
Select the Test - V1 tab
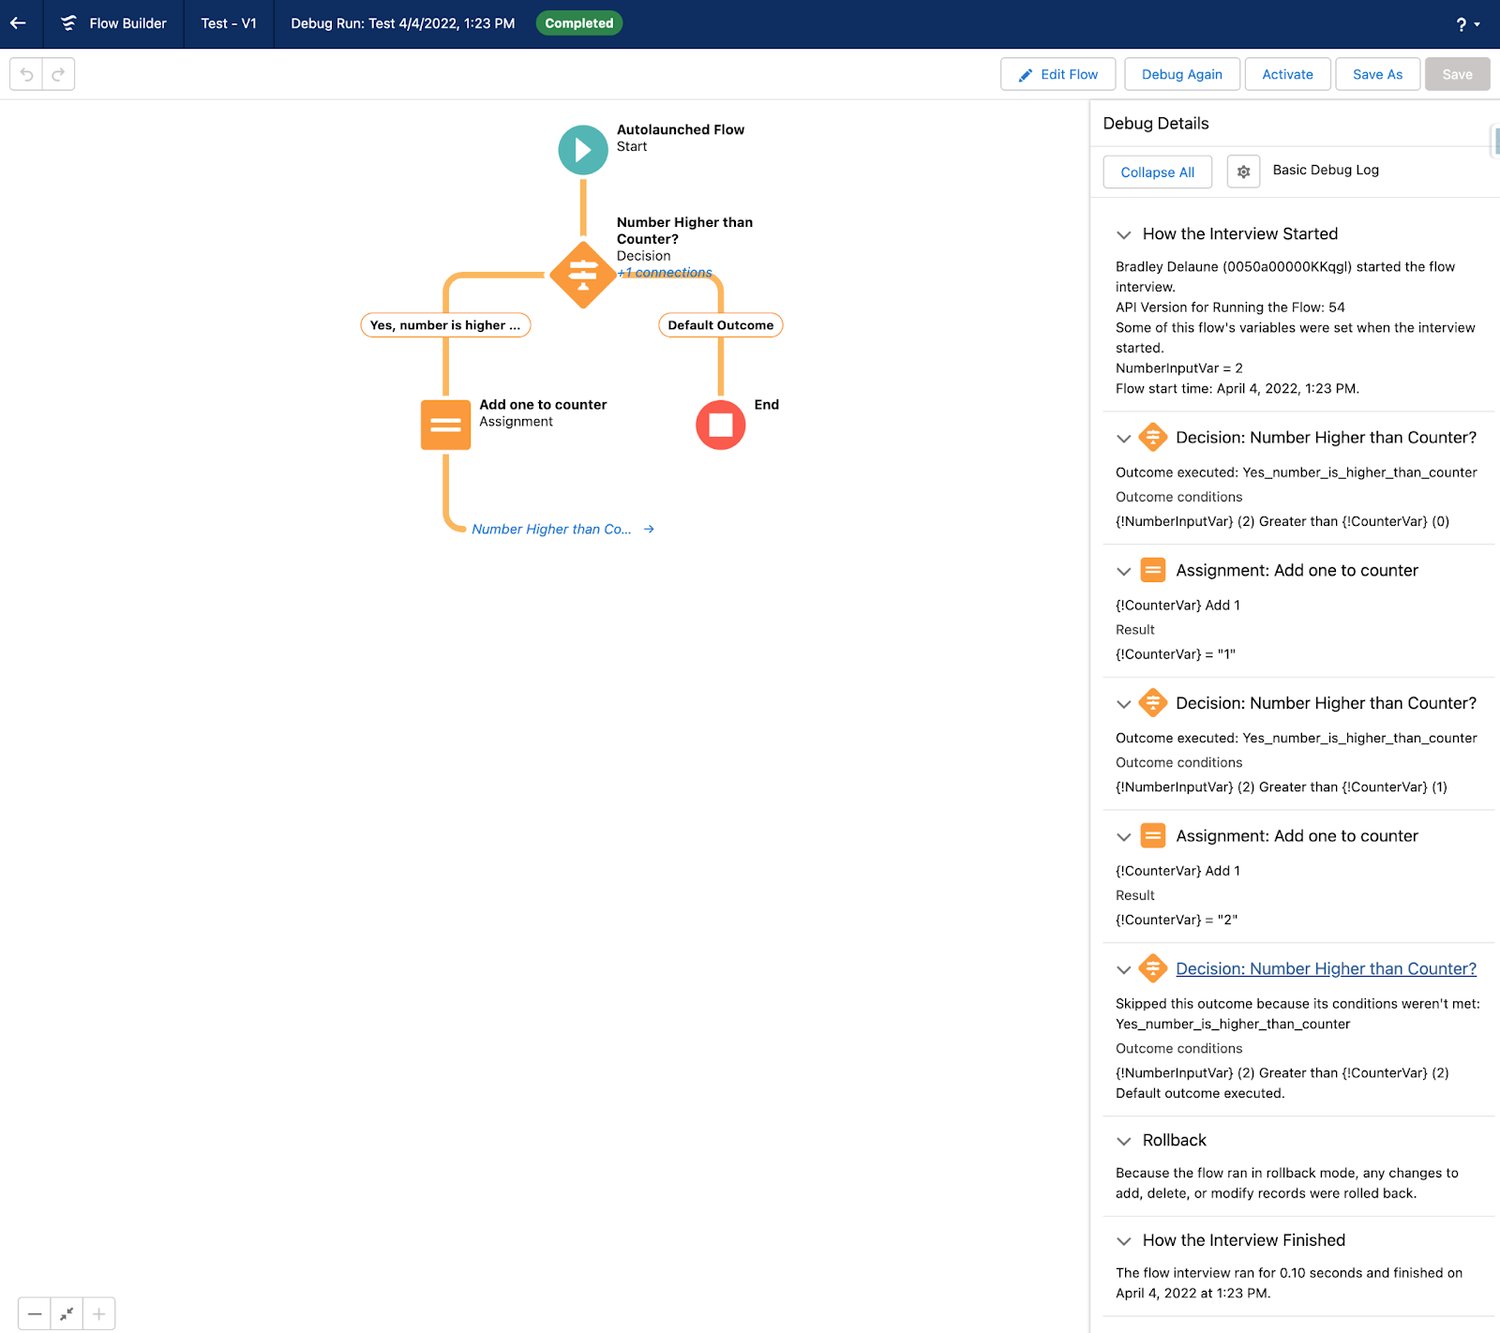click(228, 23)
